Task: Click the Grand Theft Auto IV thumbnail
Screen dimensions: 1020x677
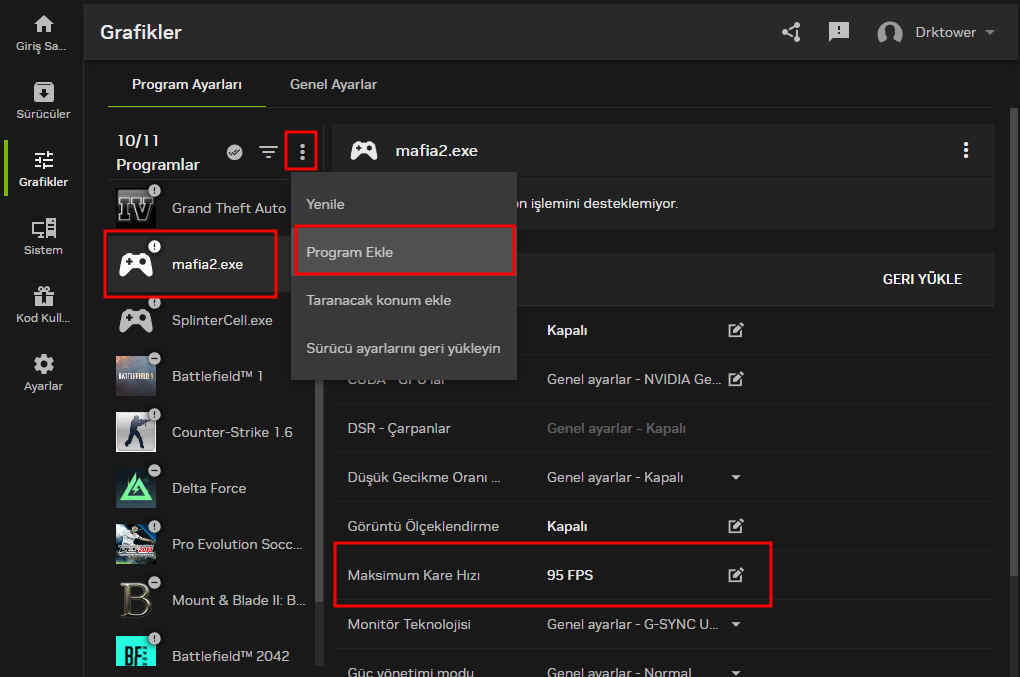Action: click(x=136, y=208)
